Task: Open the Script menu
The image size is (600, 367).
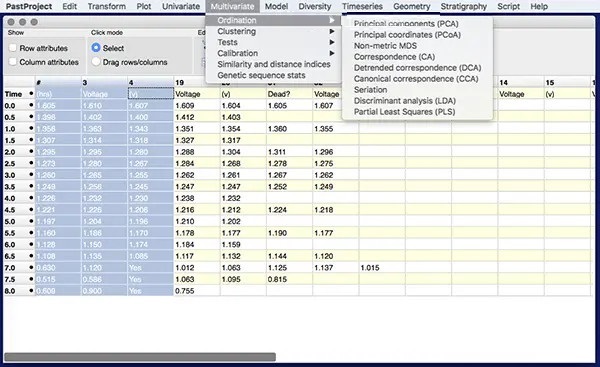Action: pyautogui.click(x=509, y=7)
